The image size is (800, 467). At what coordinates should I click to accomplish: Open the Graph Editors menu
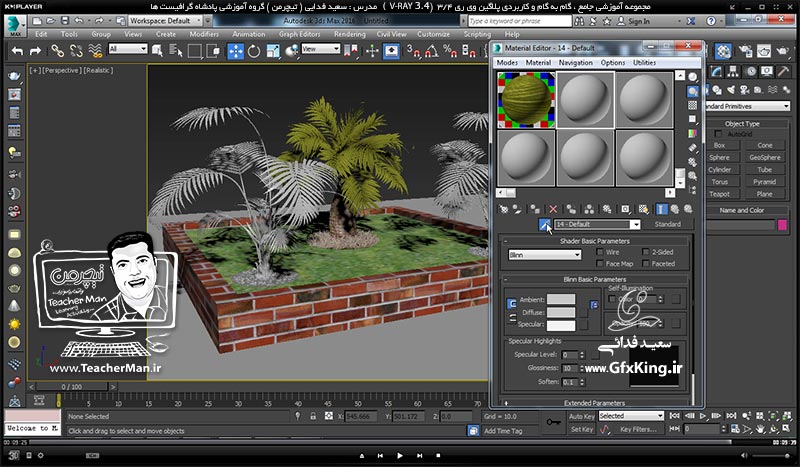tap(299, 34)
